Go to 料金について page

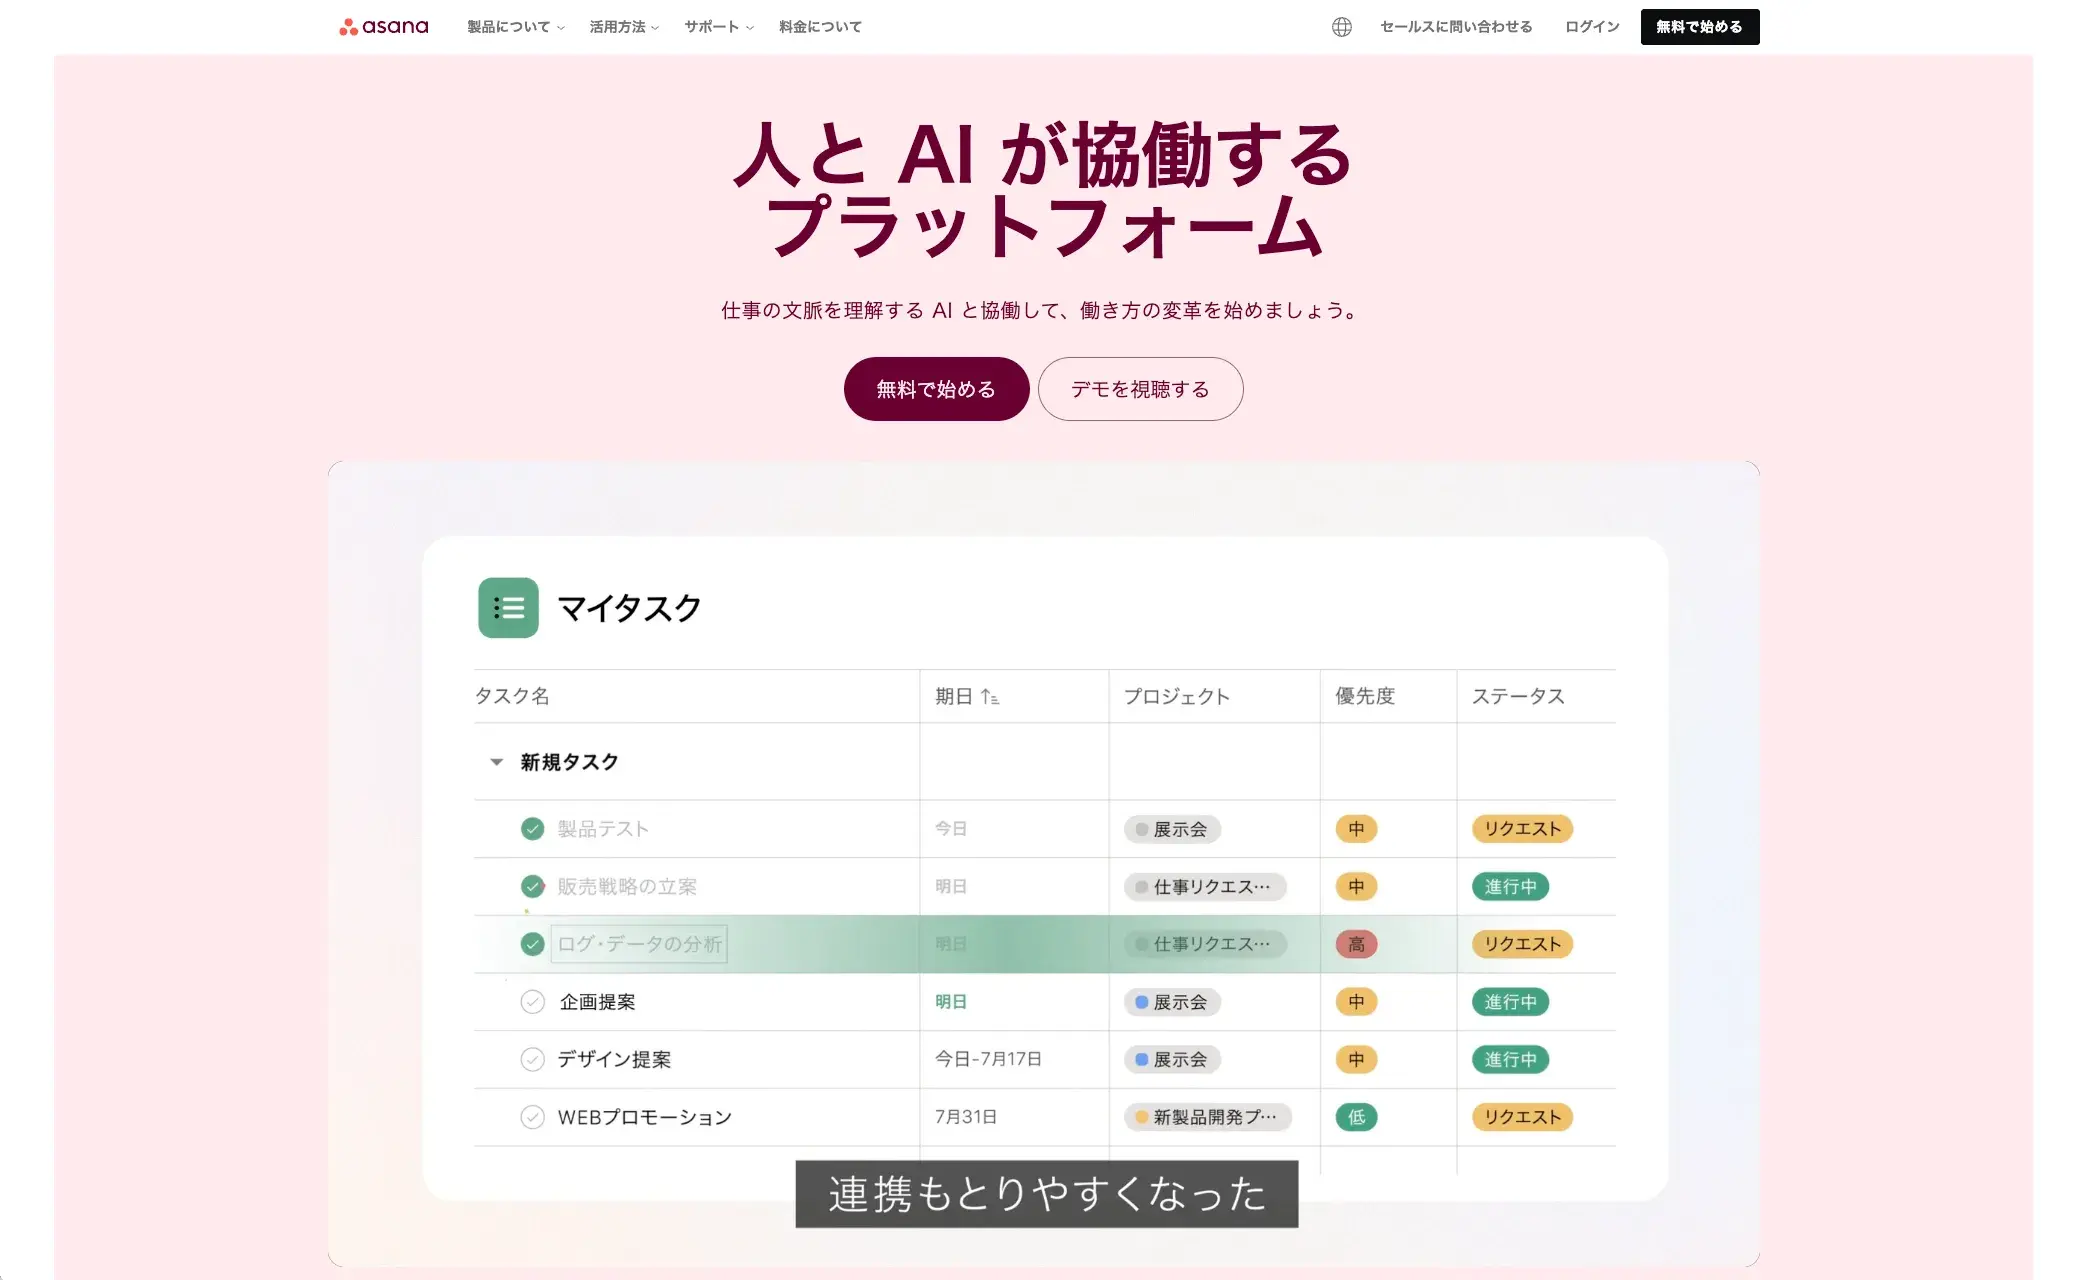[x=820, y=27]
